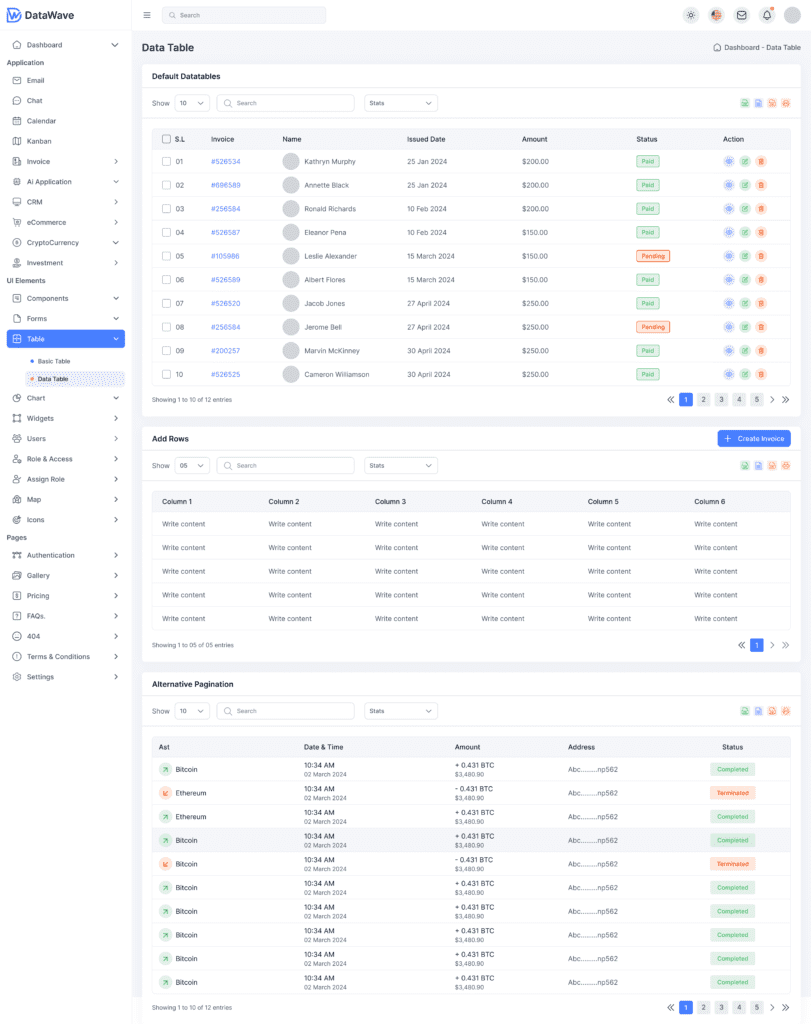Open the Kanban sidebar item
811x1024 pixels.
[x=39, y=141]
